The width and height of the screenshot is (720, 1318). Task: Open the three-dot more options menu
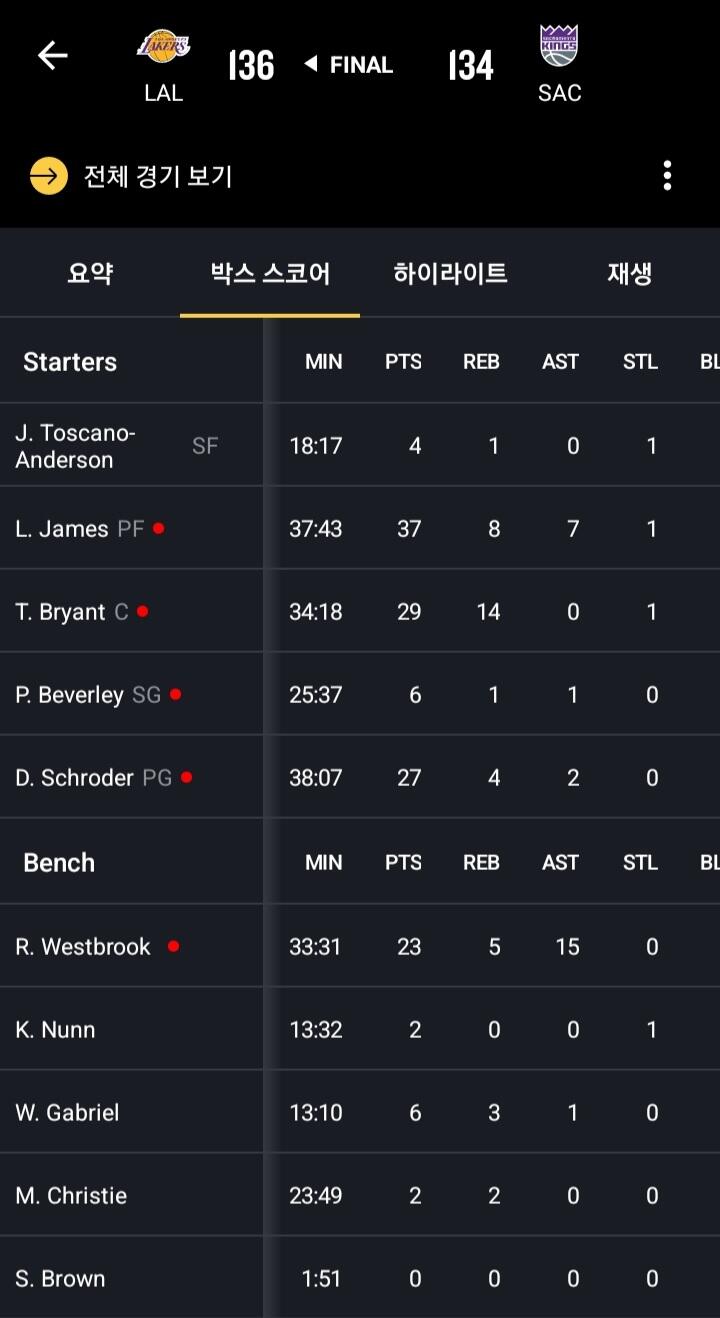point(667,176)
